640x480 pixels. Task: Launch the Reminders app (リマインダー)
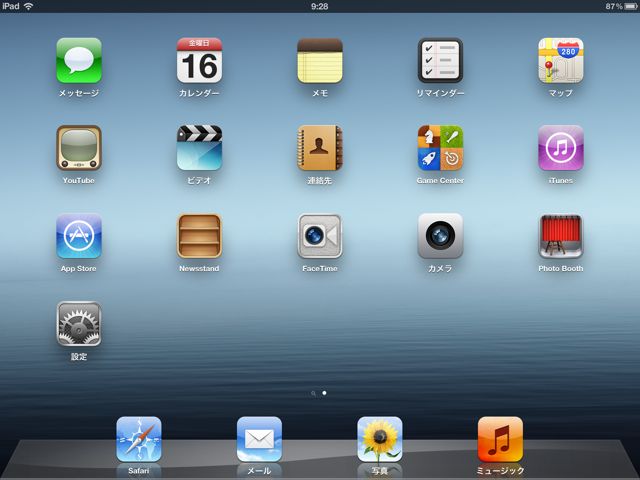coord(440,60)
